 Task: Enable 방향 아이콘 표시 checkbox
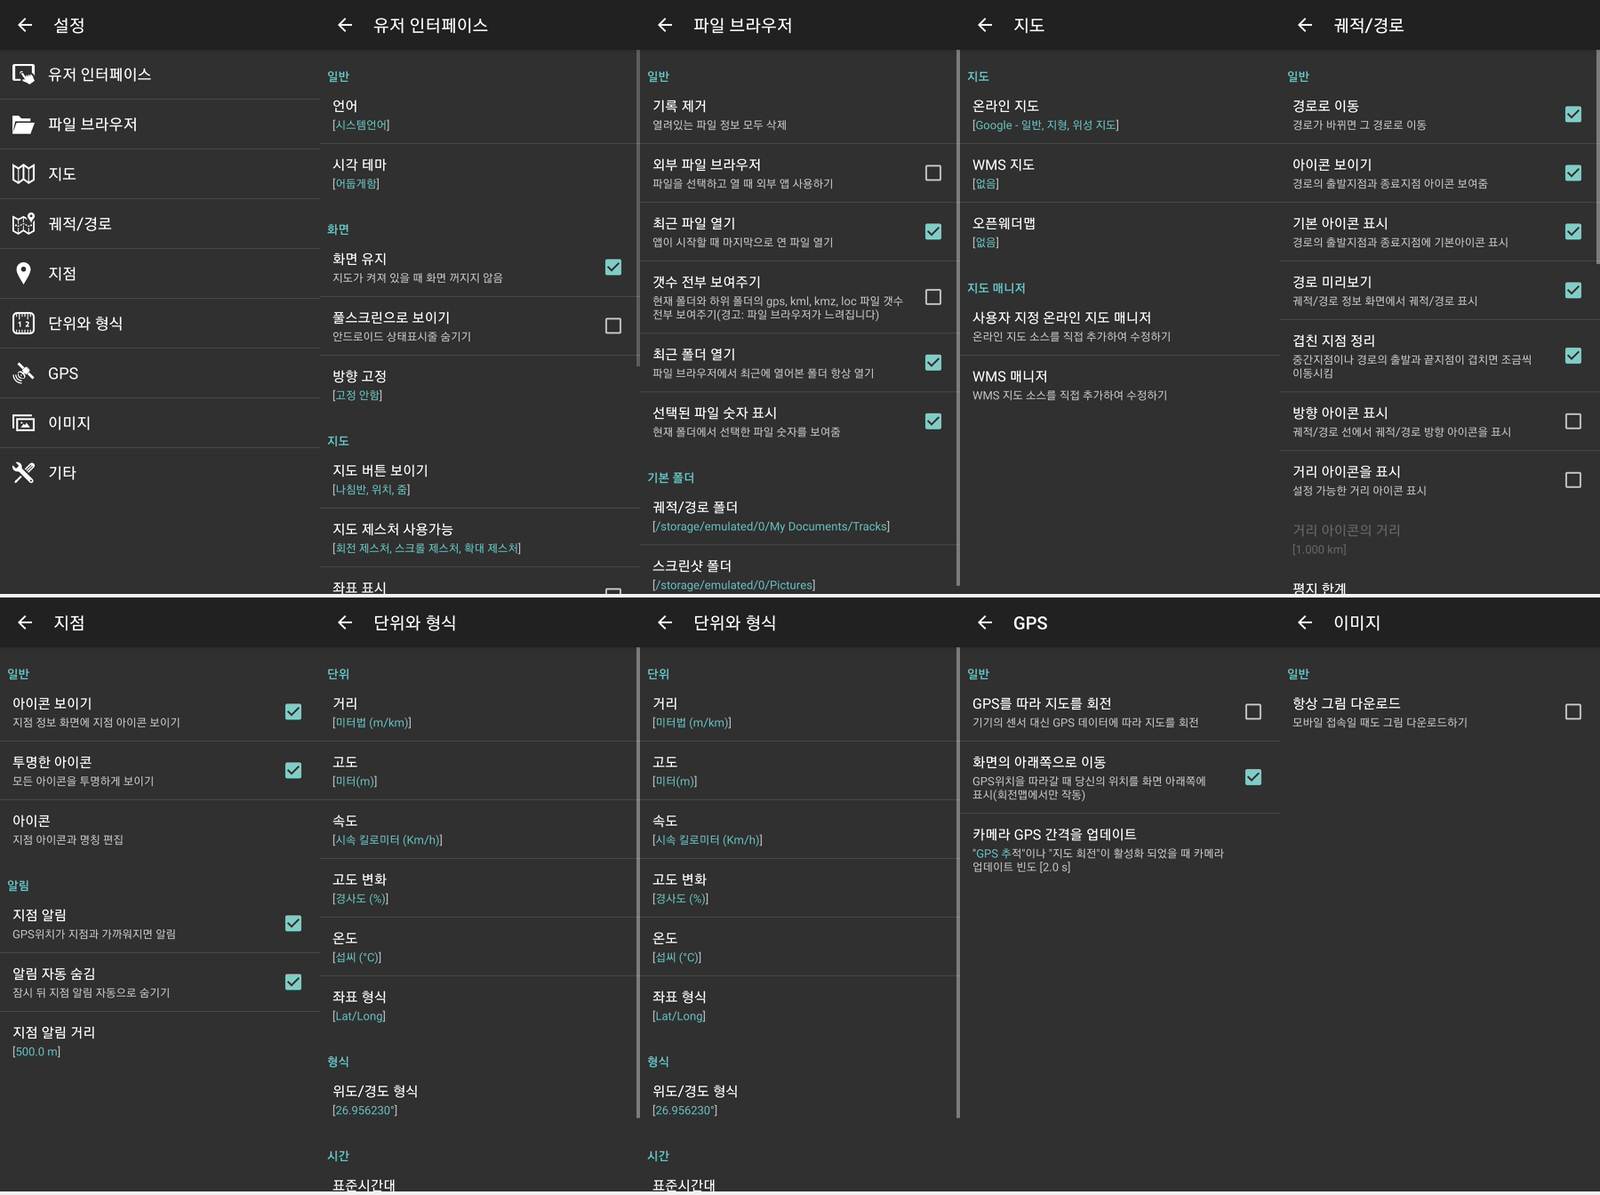coord(1573,421)
